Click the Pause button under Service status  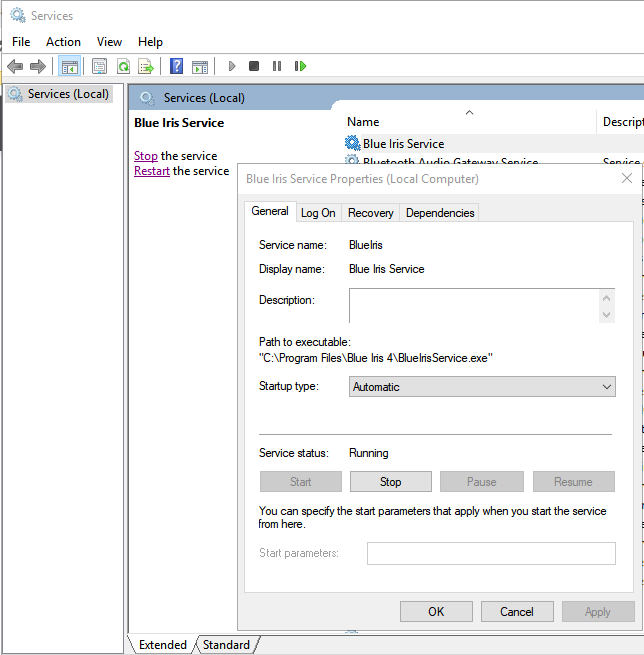(482, 482)
